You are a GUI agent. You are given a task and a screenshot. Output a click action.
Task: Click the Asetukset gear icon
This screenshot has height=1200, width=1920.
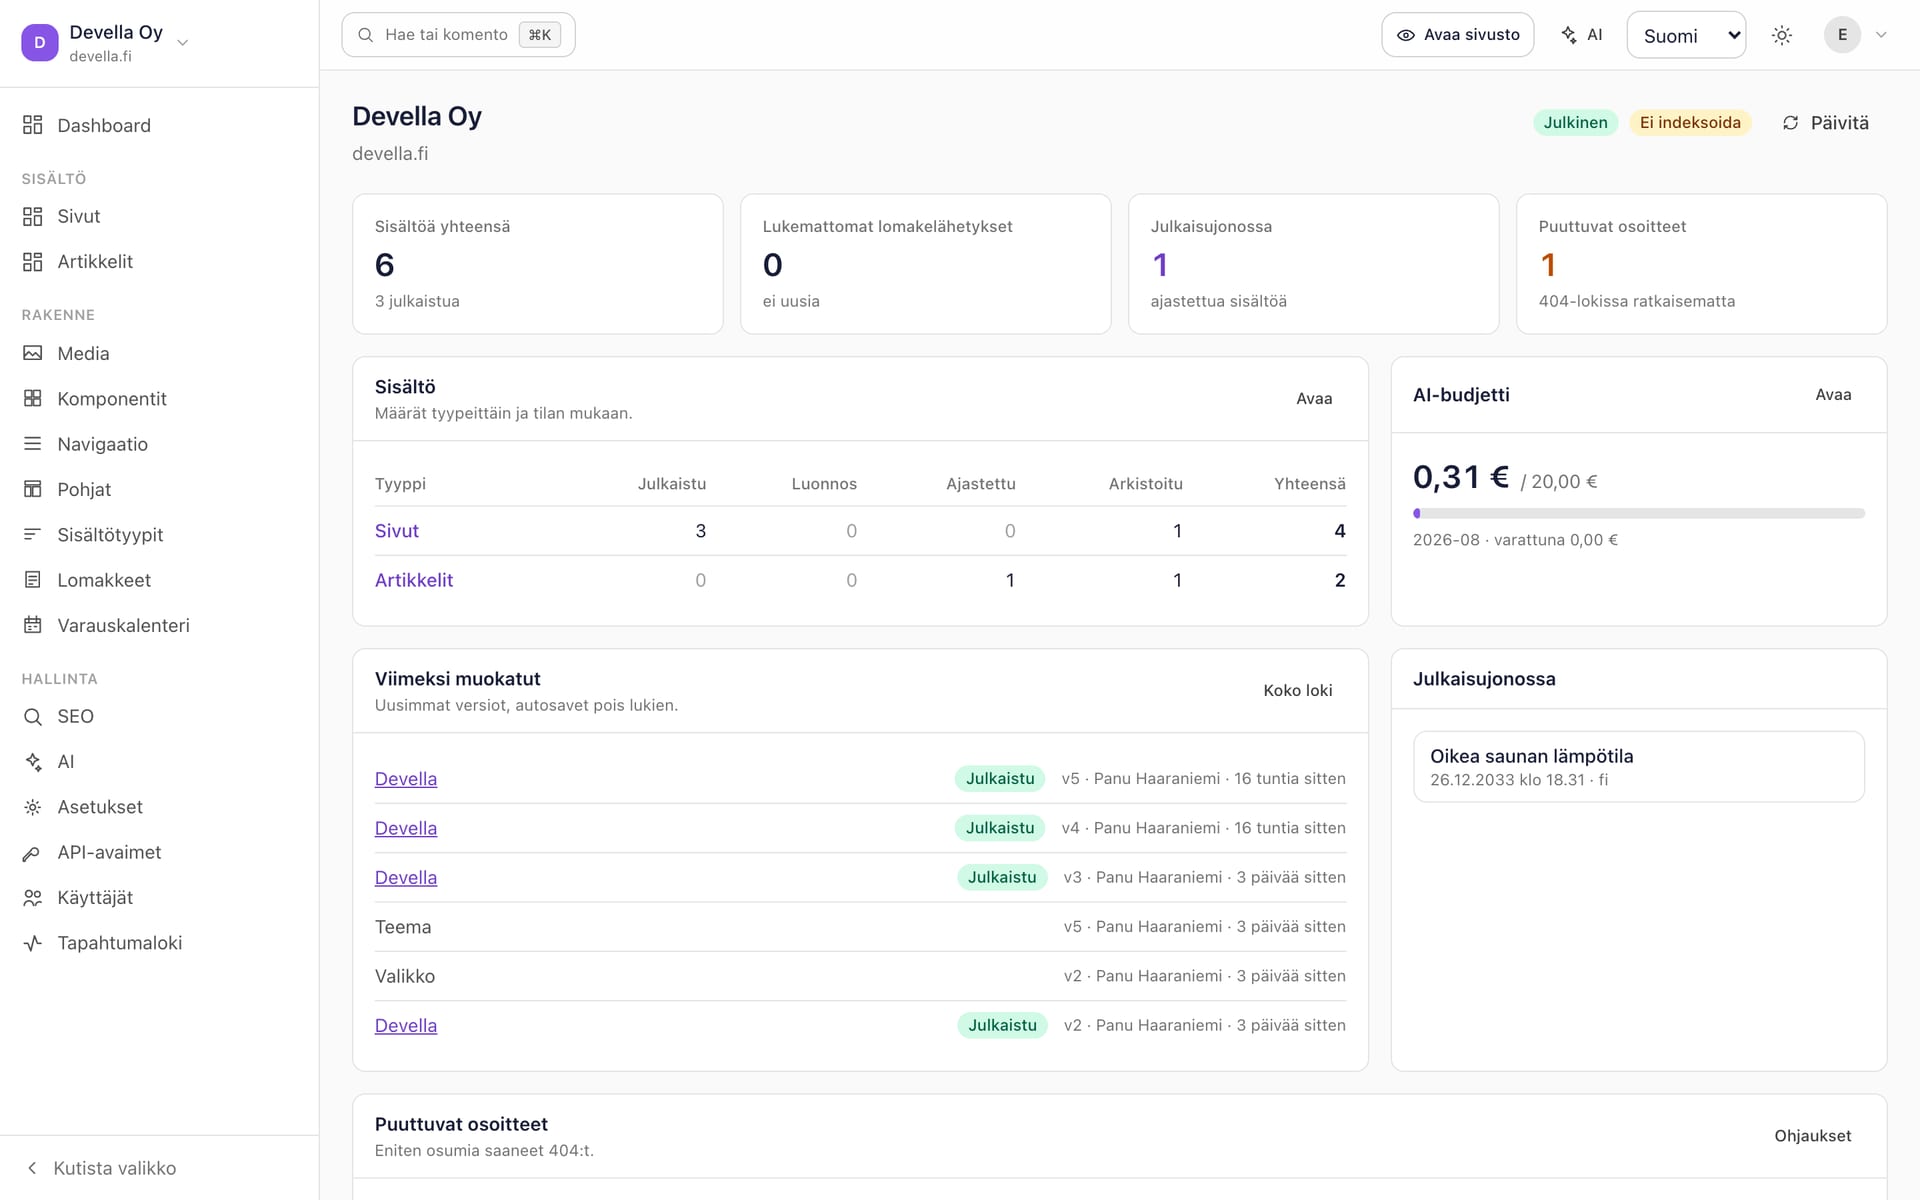pos(33,807)
